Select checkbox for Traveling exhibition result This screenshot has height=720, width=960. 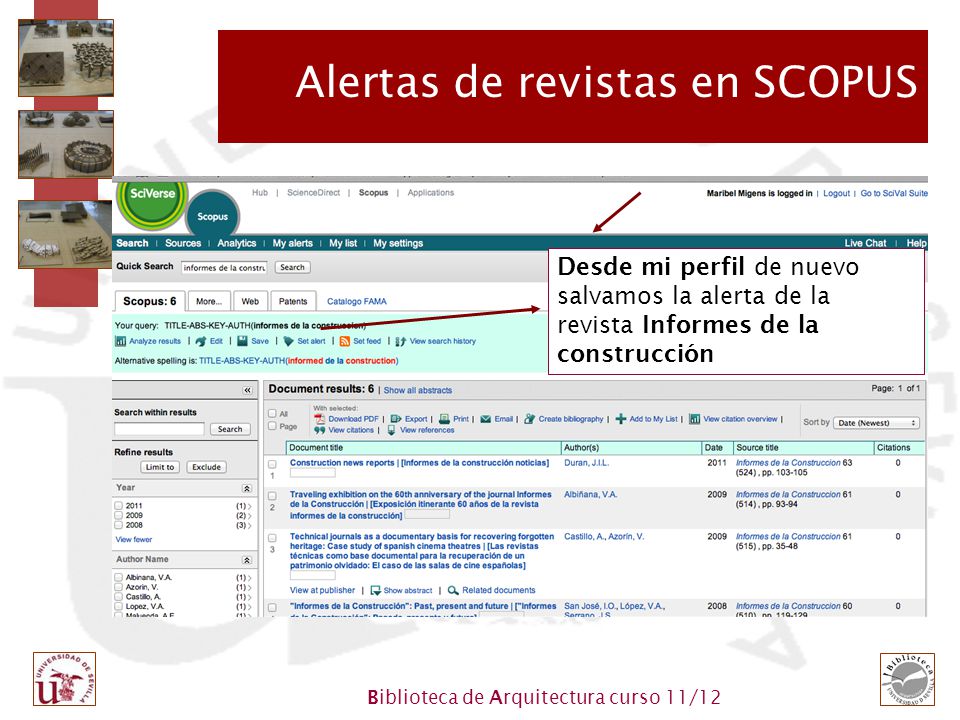(x=272, y=495)
